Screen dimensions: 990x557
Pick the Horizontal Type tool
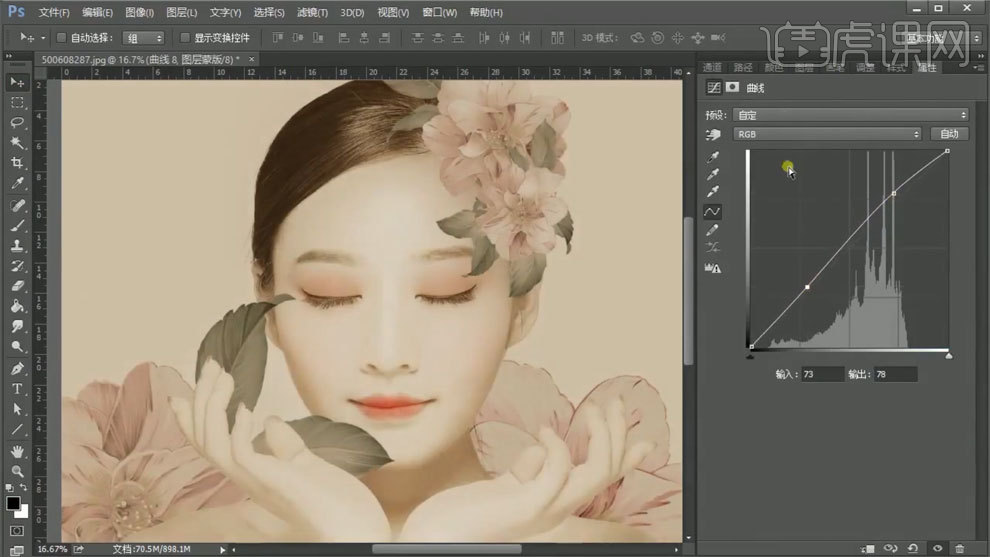point(17,389)
